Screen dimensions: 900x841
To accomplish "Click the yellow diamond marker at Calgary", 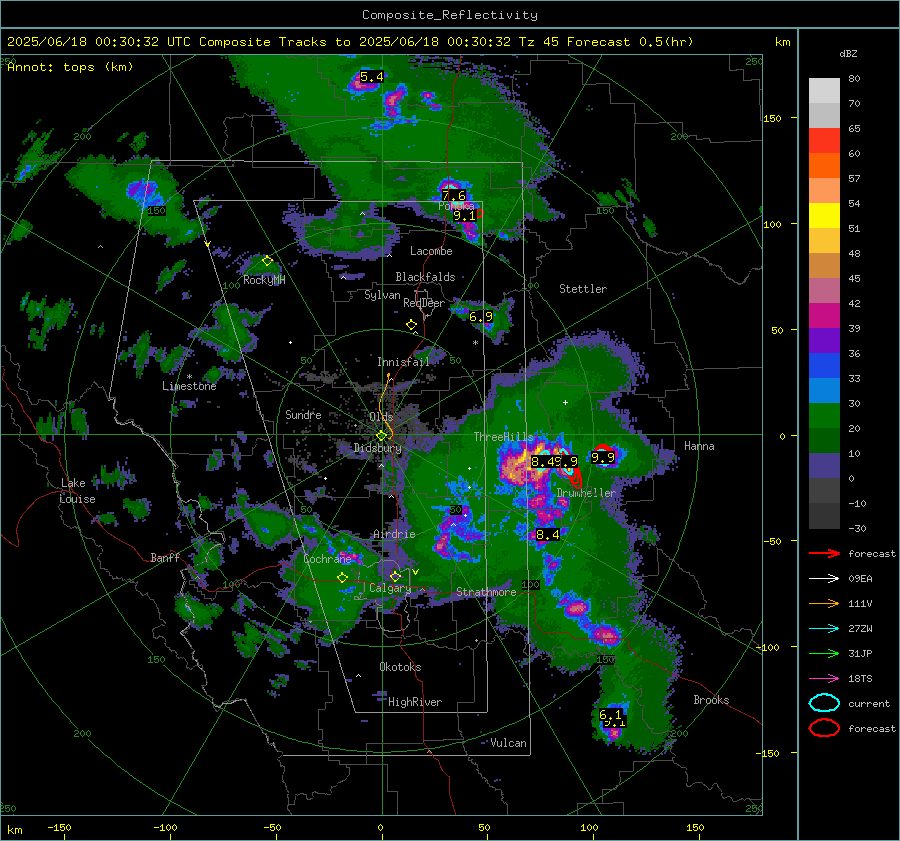I will (395, 576).
